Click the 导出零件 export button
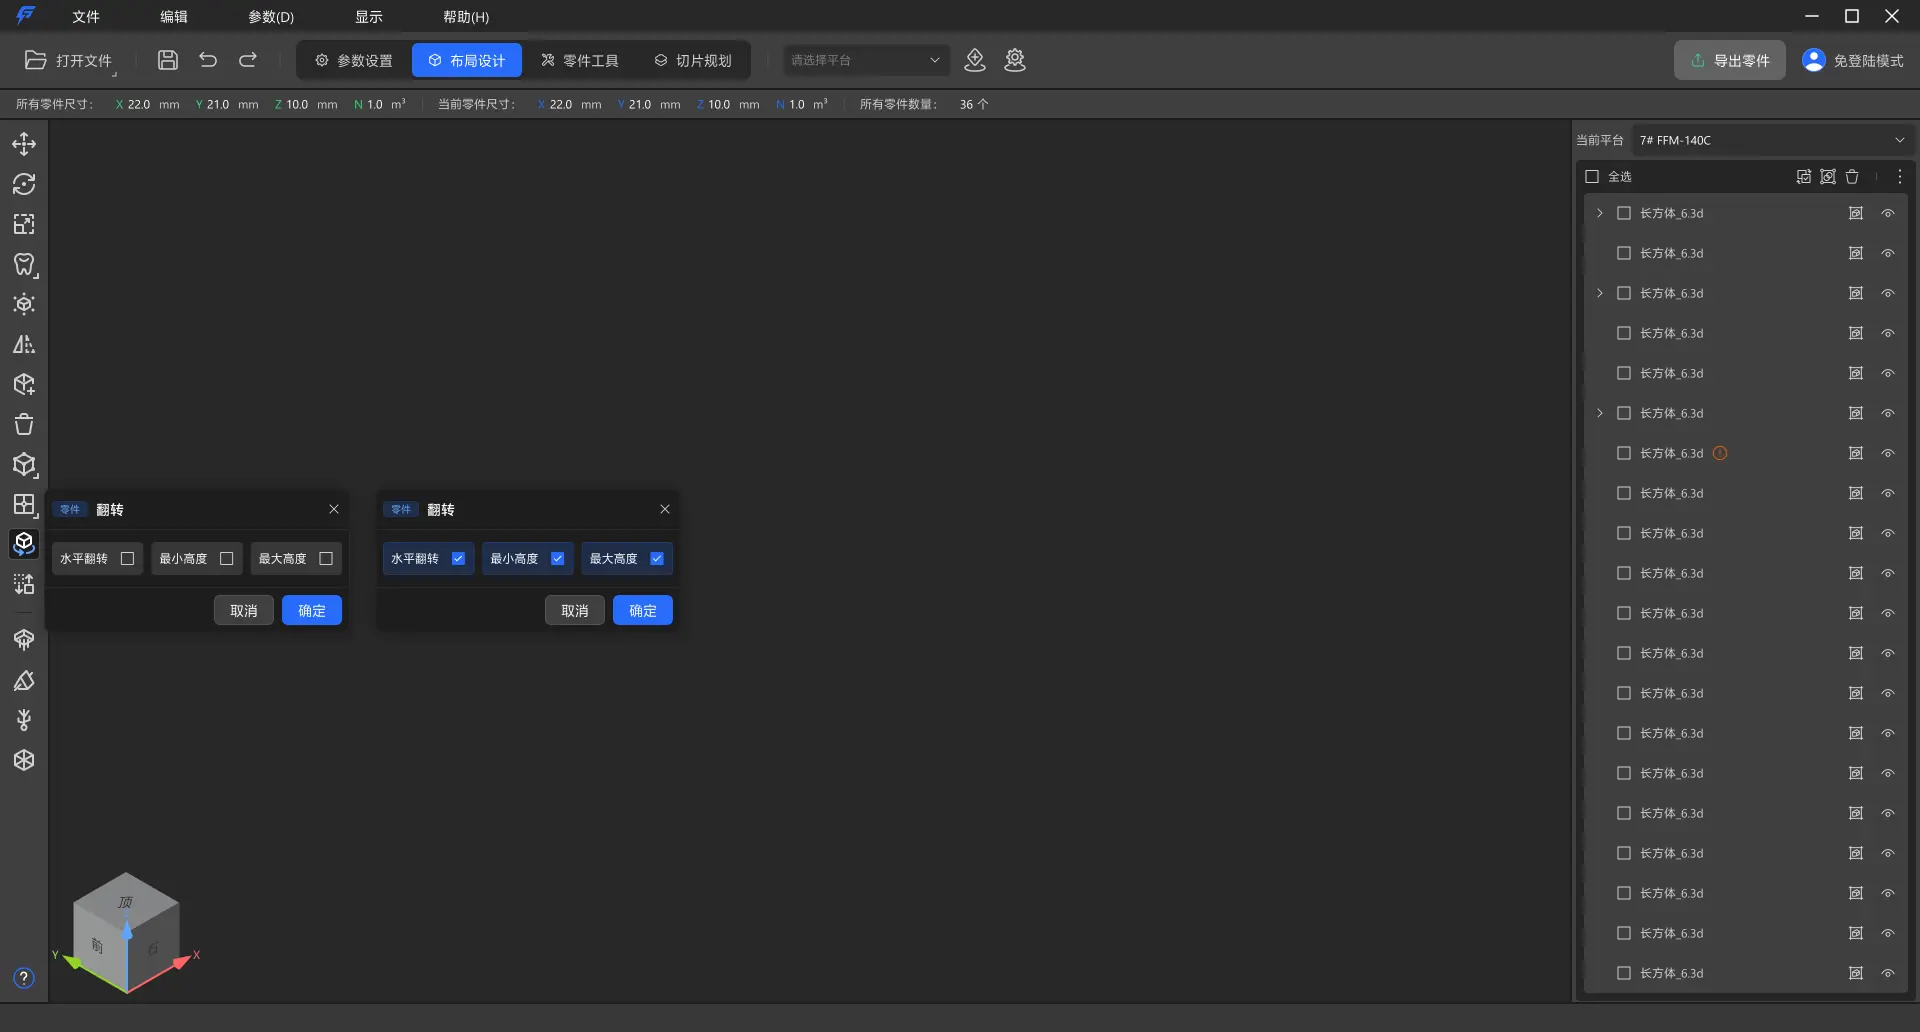Image resolution: width=1920 pixels, height=1032 pixels. (x=1730, y=60)
